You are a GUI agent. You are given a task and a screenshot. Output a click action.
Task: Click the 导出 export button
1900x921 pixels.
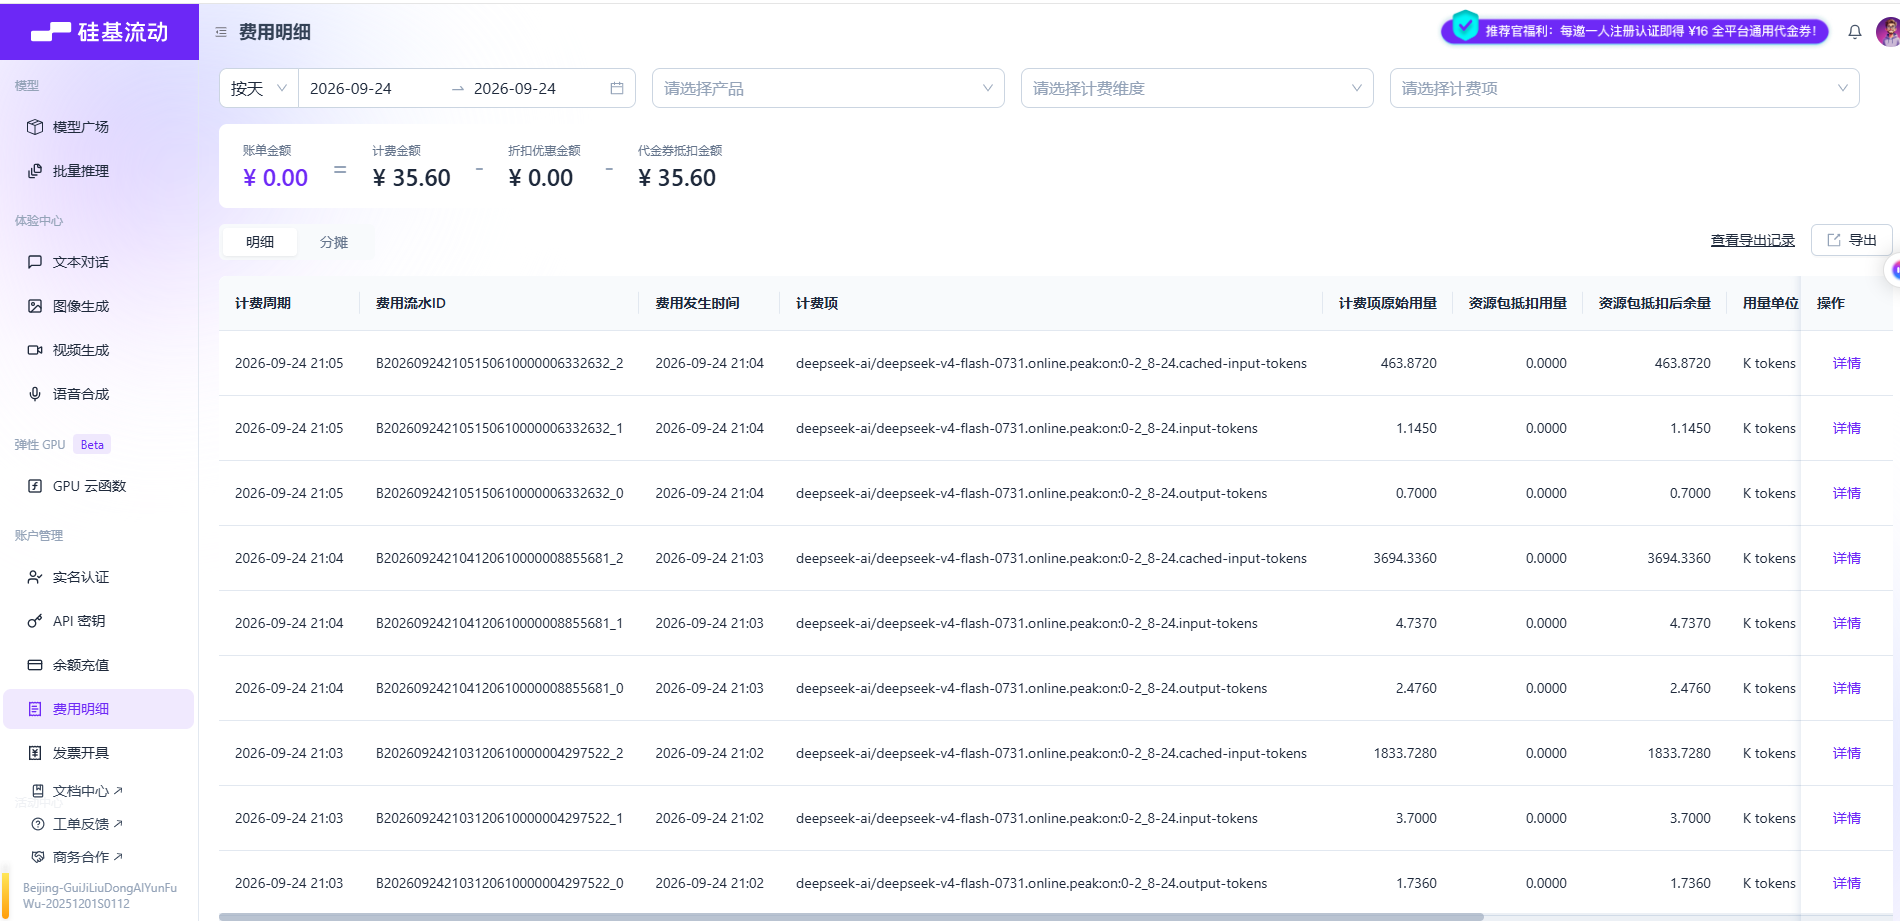(x=1851, y=240)
